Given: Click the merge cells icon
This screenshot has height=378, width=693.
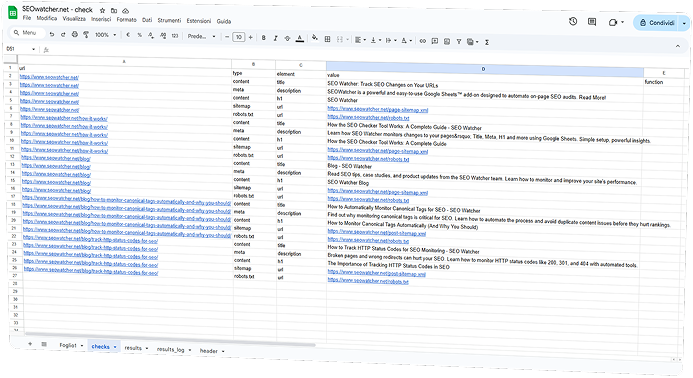Looking at the screenshot, I should (x=340, y=39).
